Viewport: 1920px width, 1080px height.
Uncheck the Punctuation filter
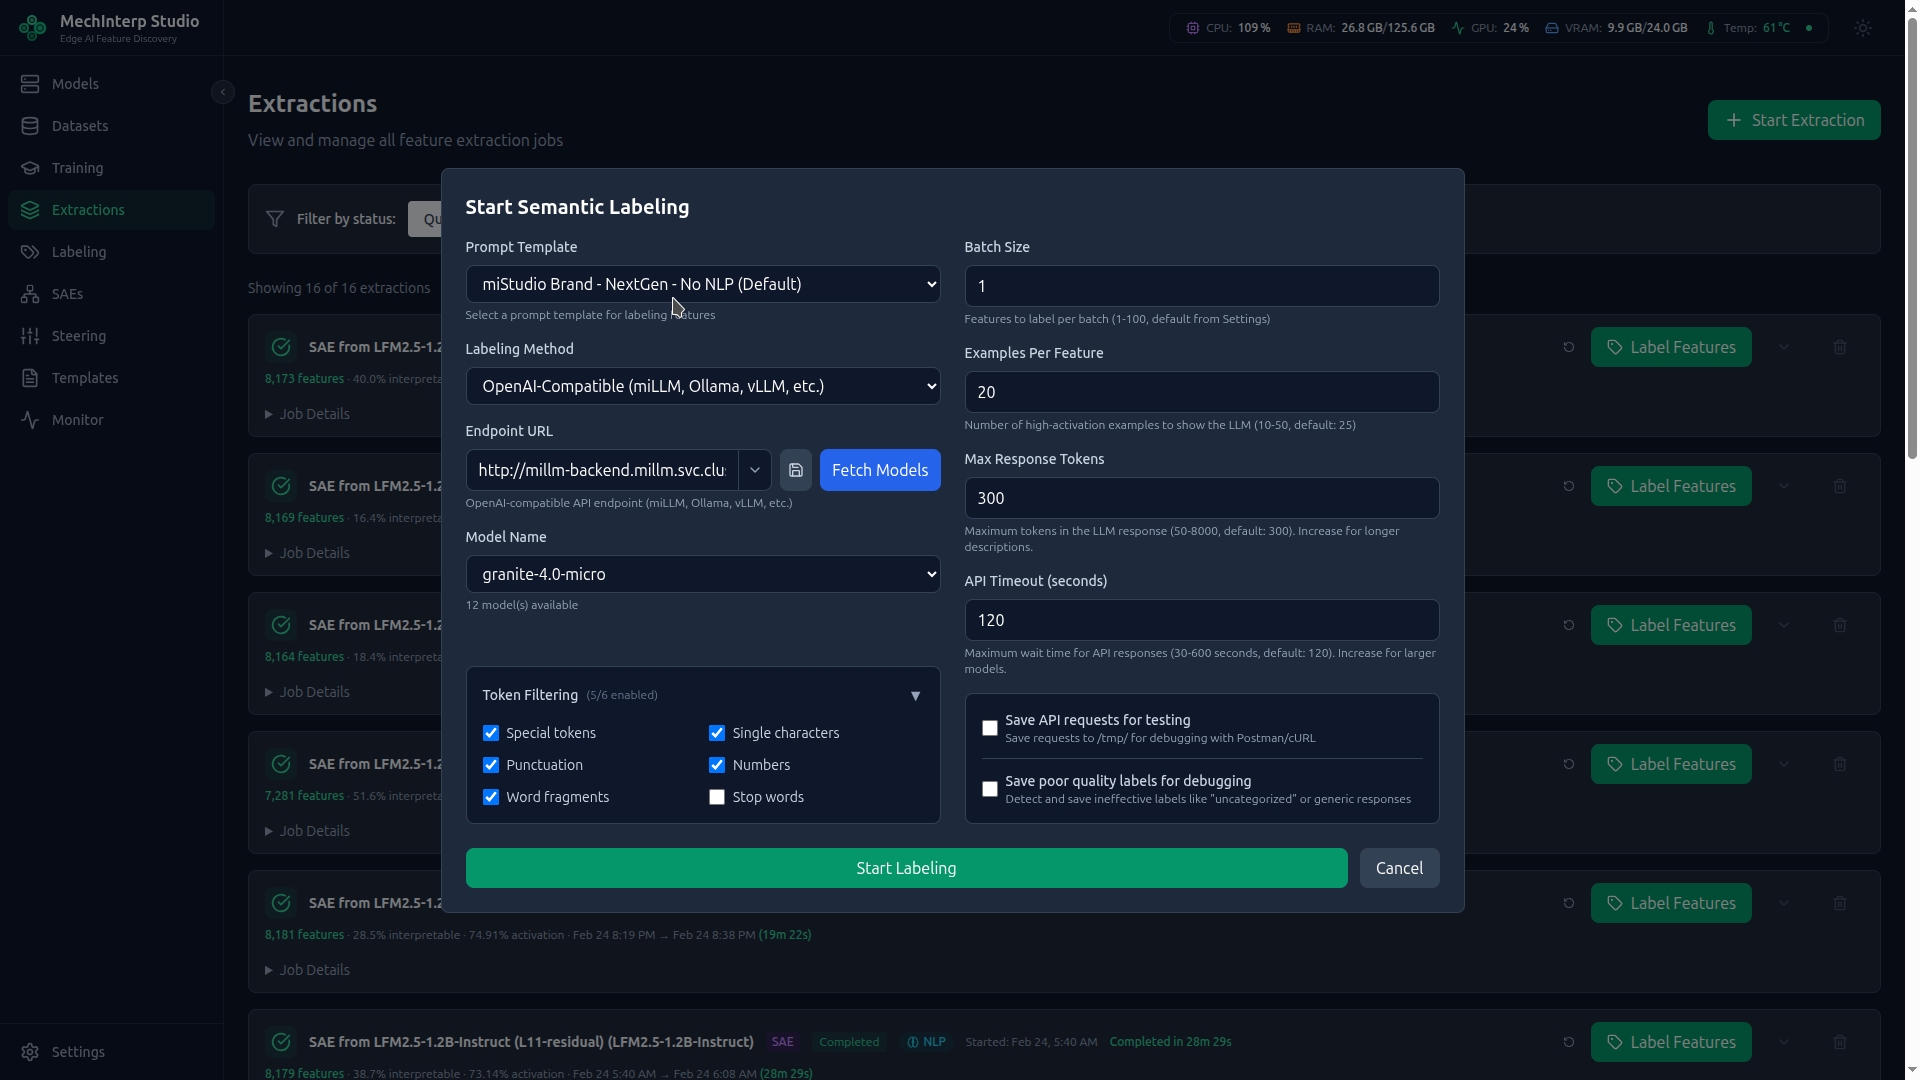click(x=491, y=765)
